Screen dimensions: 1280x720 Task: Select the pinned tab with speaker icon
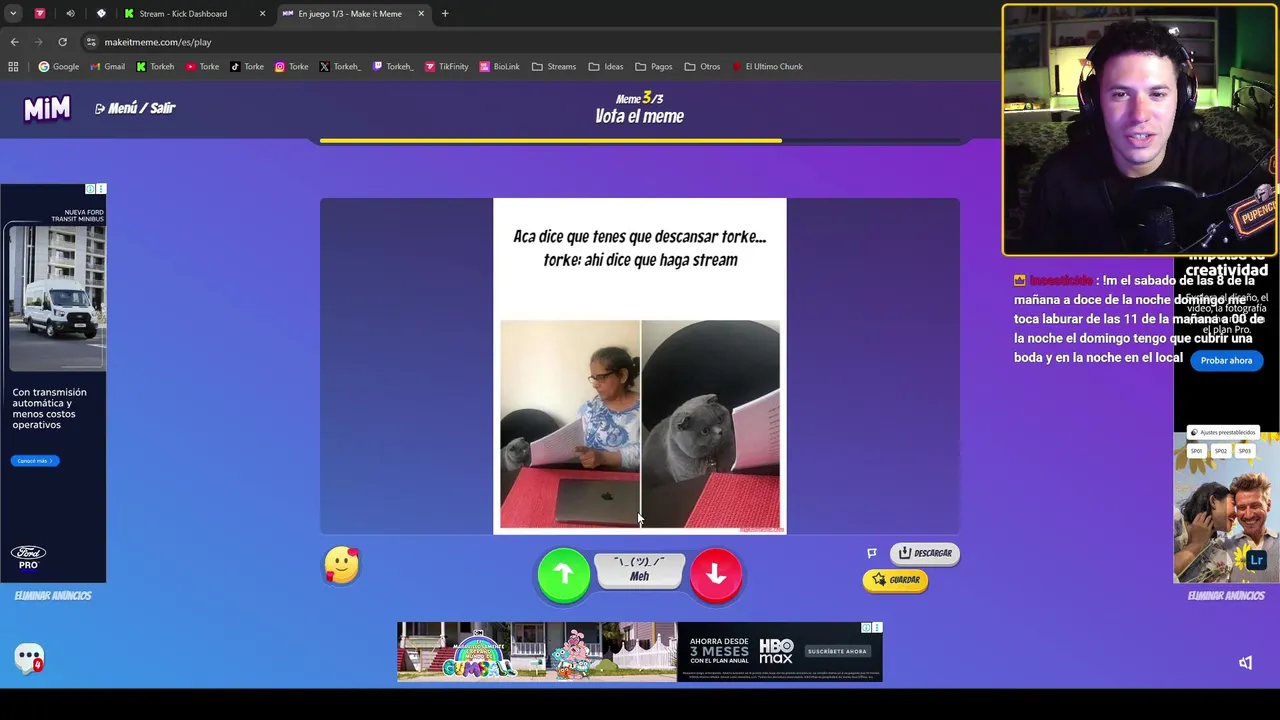point(70,14)
